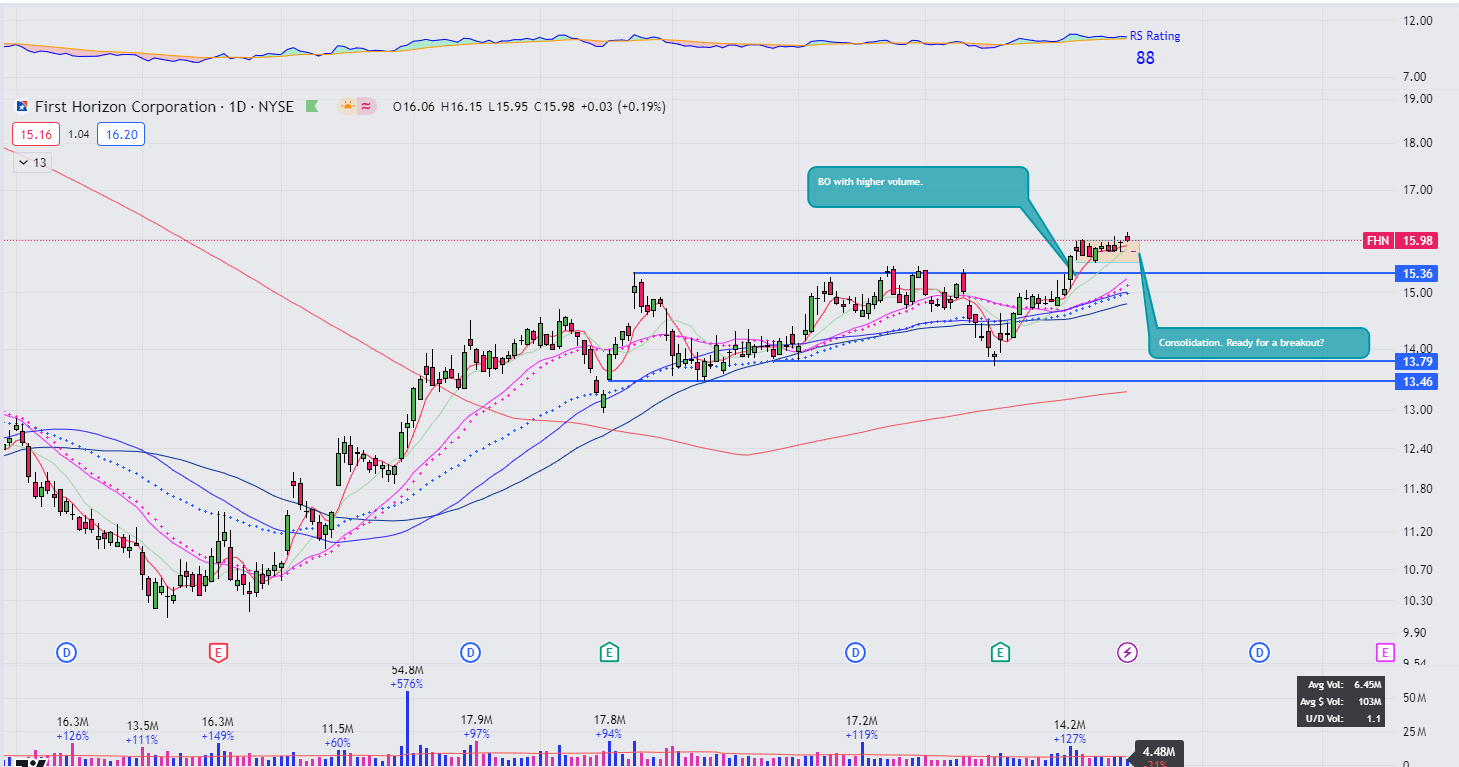Click the 13.79 horizontal line price label

pyautogui.click(x=1419, y=361)
